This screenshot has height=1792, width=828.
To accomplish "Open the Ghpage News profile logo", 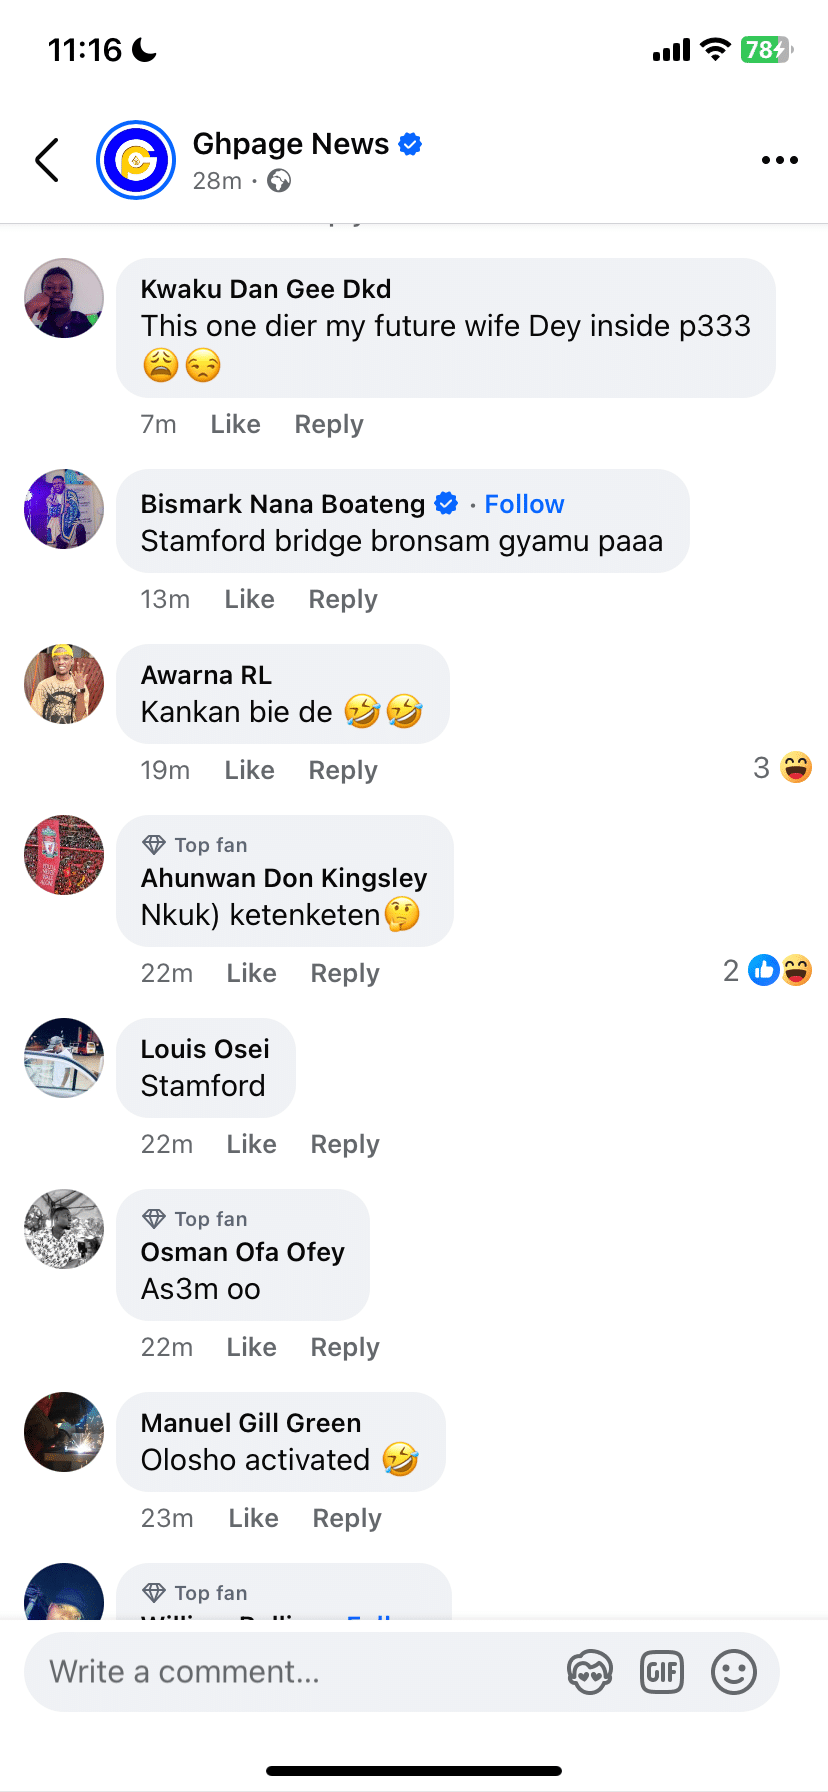I will (x=136, y=160).
